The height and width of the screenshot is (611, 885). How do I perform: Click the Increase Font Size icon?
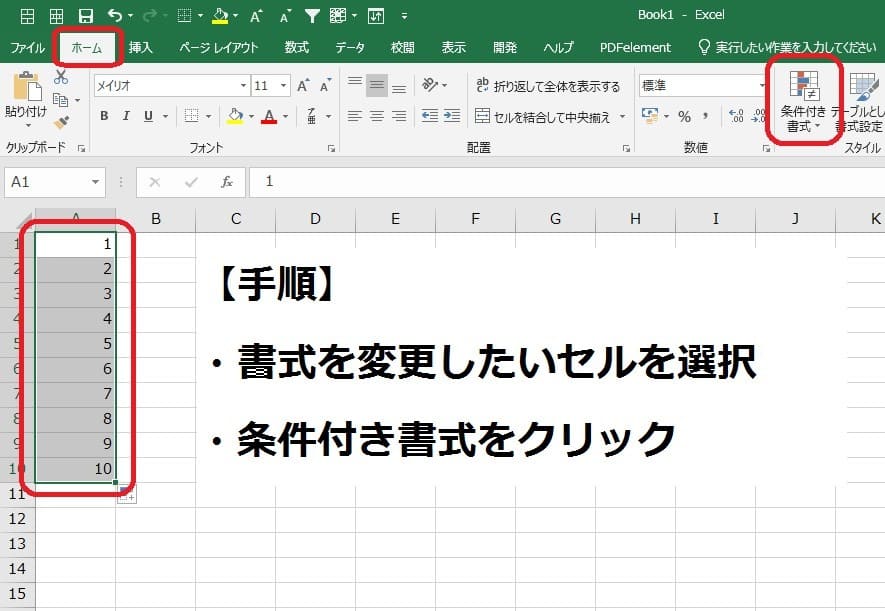point(302,85)
